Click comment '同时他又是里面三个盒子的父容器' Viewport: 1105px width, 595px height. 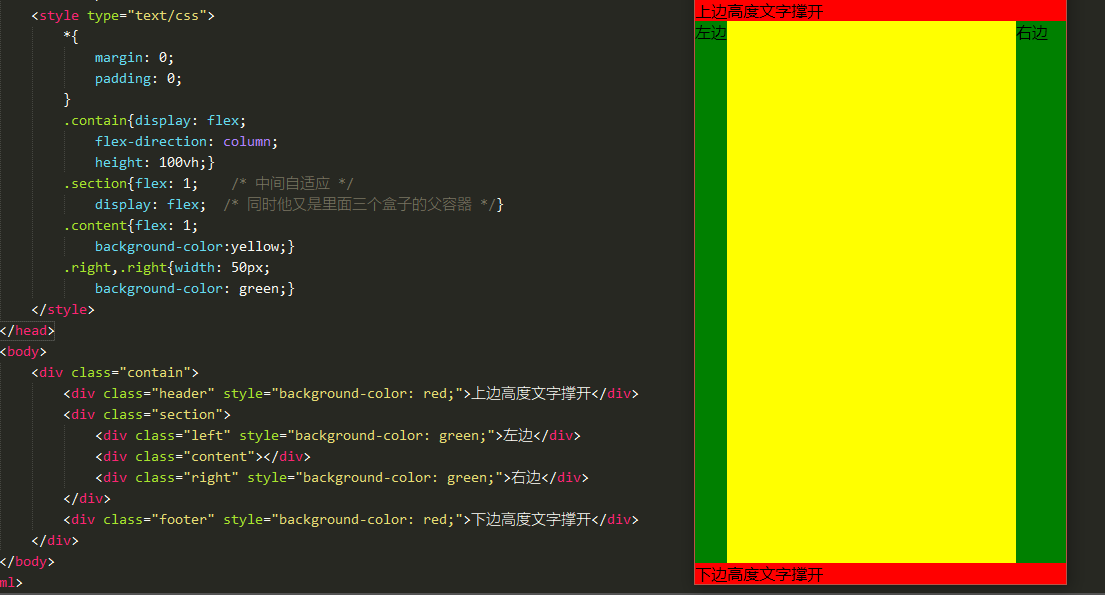point(359,204)
